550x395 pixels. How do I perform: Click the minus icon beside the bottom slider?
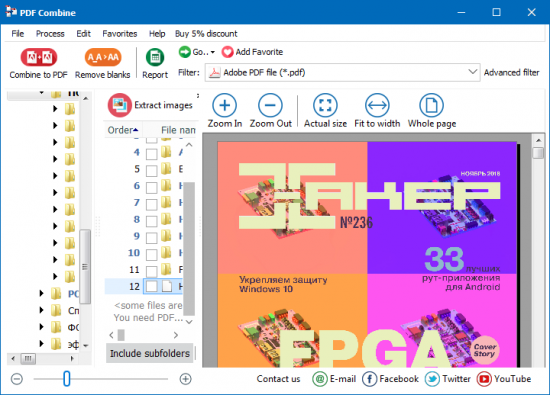click(17, 379)
